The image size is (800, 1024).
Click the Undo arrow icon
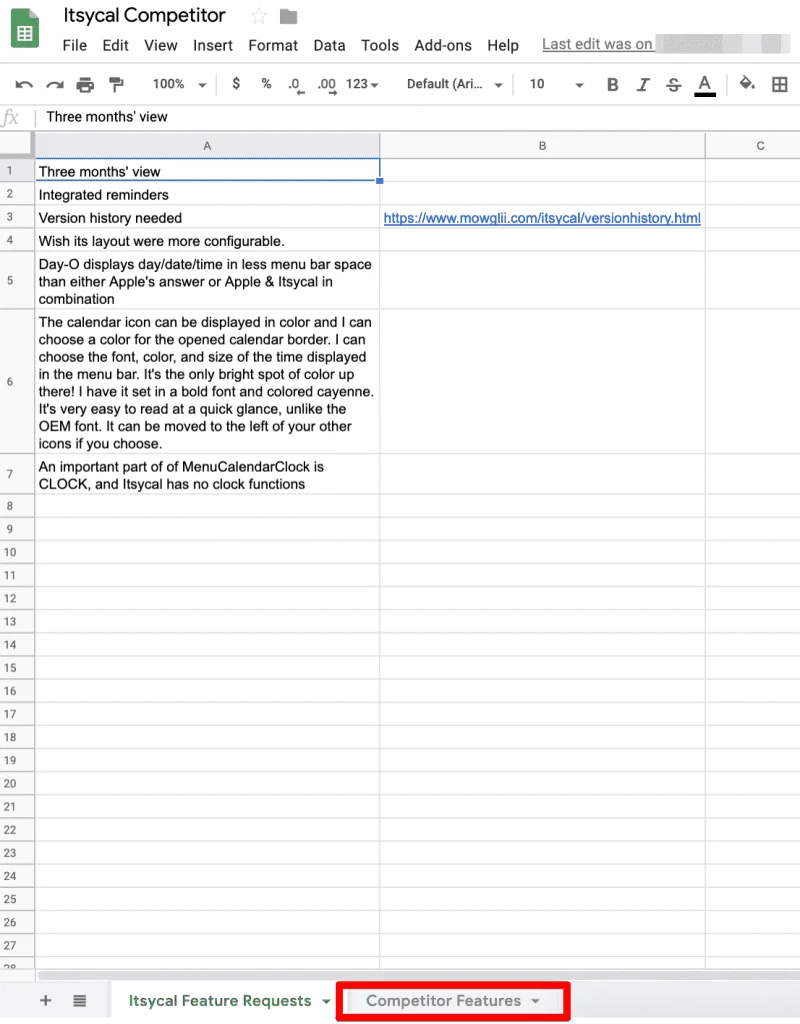pos(24,85)
